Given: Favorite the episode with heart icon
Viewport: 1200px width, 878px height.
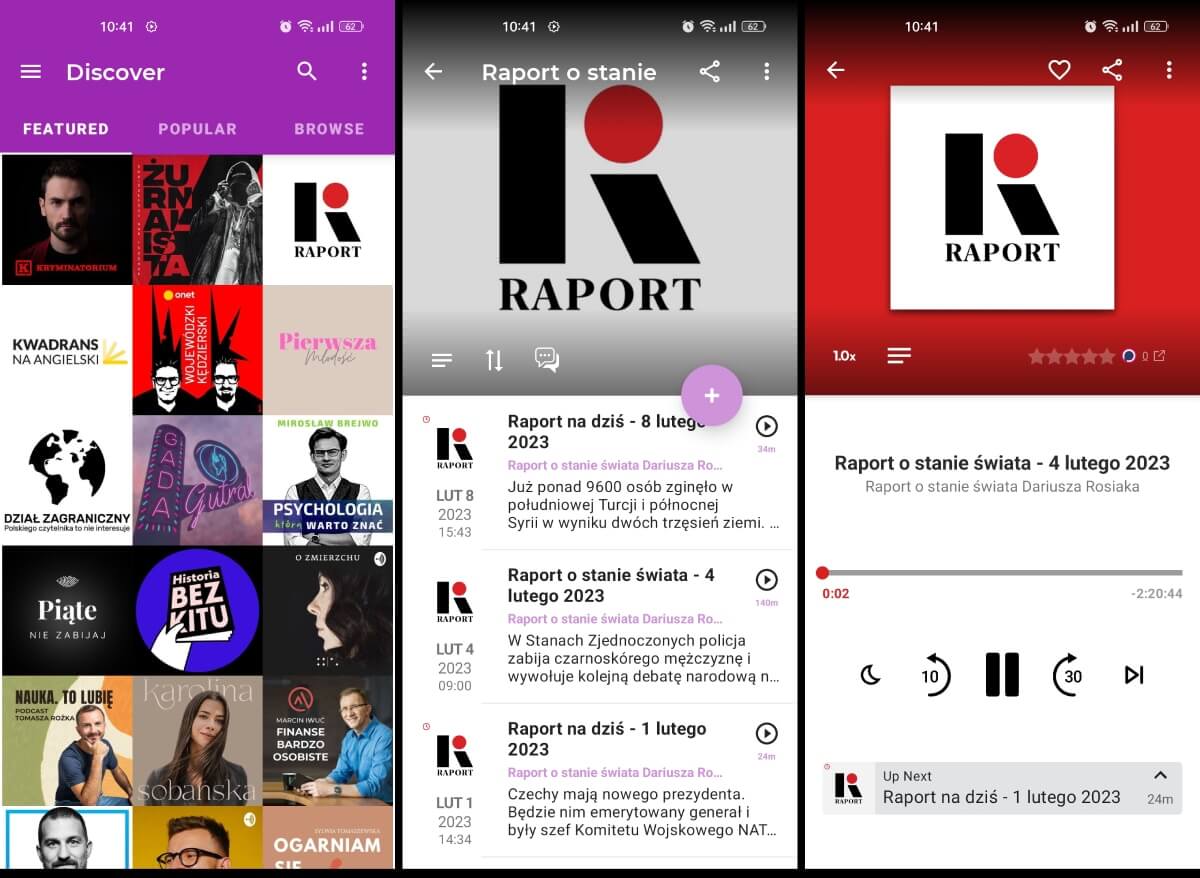Looking at the screenshot, I should coord(1059,70).
